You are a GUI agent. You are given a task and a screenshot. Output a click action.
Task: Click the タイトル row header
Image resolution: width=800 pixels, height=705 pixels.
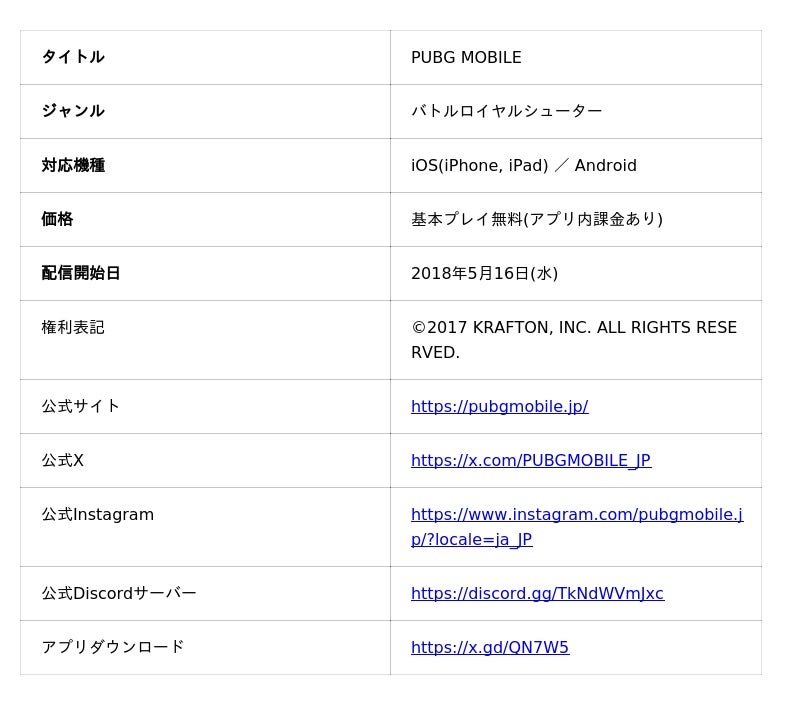(73, 57)
